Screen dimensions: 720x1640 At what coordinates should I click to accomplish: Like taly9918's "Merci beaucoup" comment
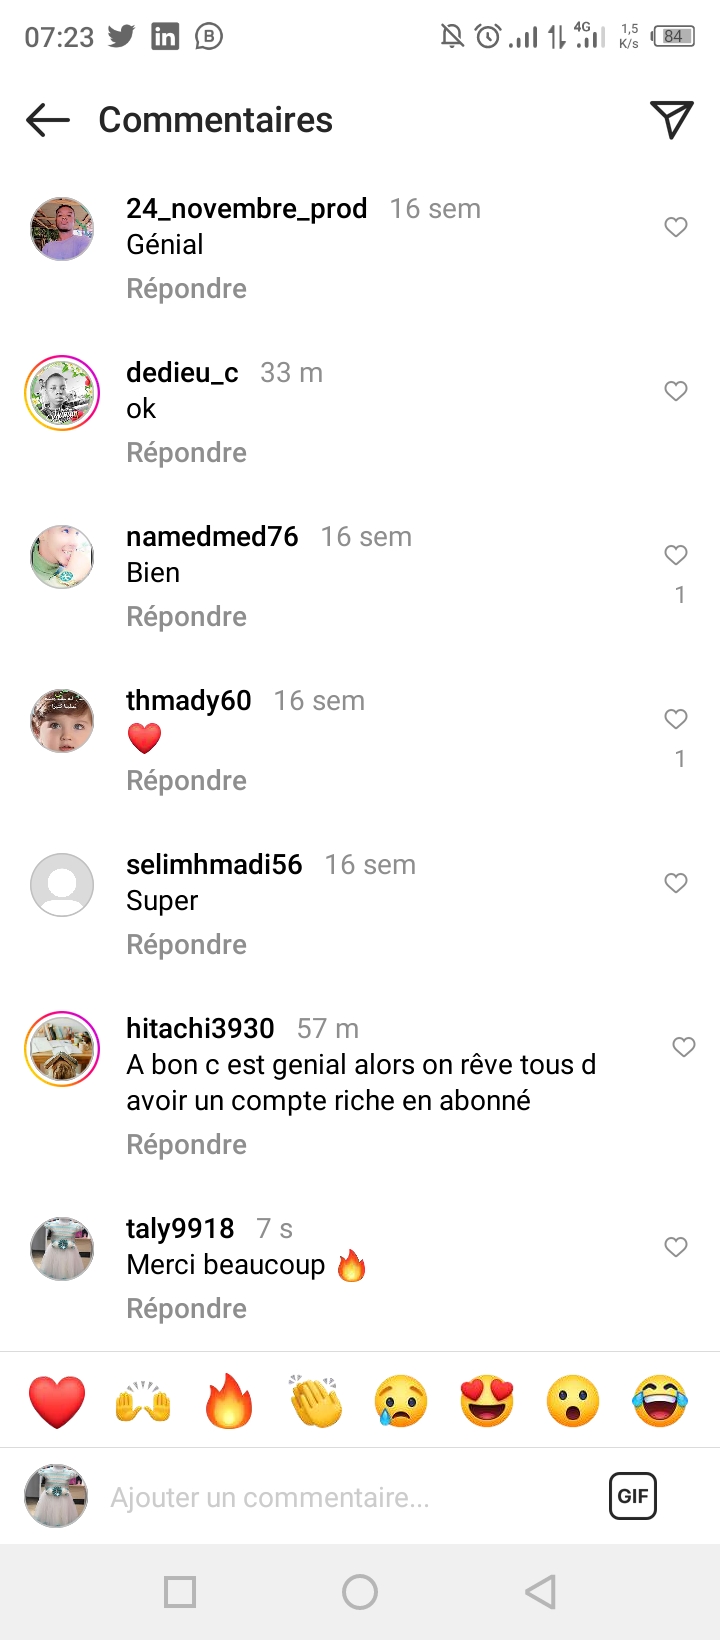676,1247
